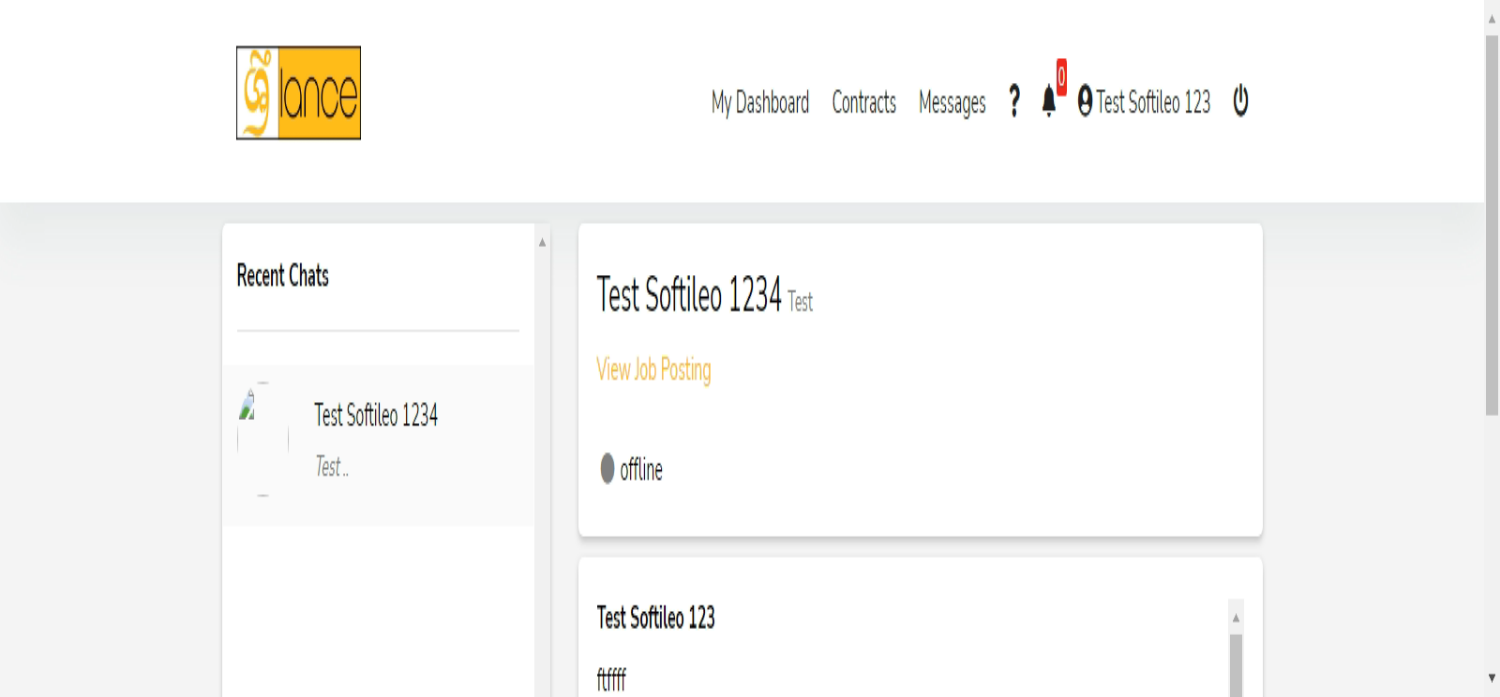Open Messages from the top navigation
Image resolution: width=1500 pixels, height=697 pixels.
(x=952, y=103)
